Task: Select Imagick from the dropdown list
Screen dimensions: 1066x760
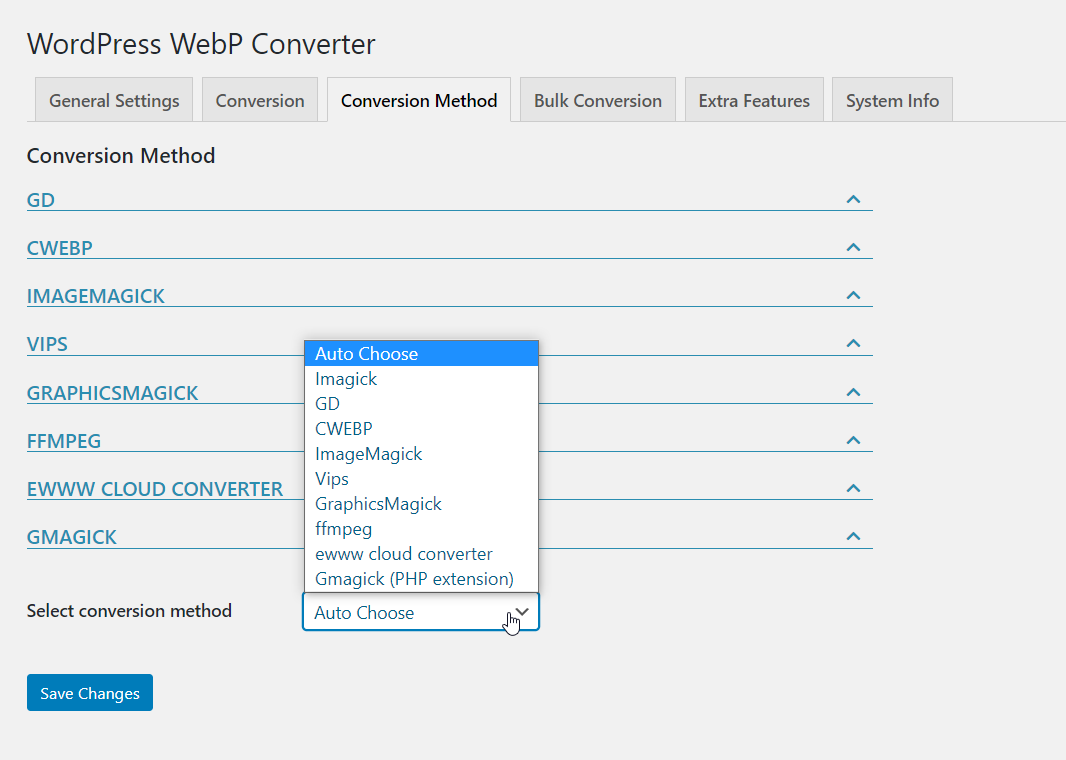Action: pos(346,378)
